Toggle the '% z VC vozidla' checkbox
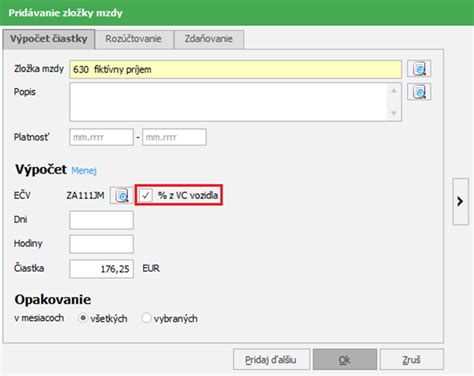The height and width of the screenshot is (376, 474). (146, 195)
